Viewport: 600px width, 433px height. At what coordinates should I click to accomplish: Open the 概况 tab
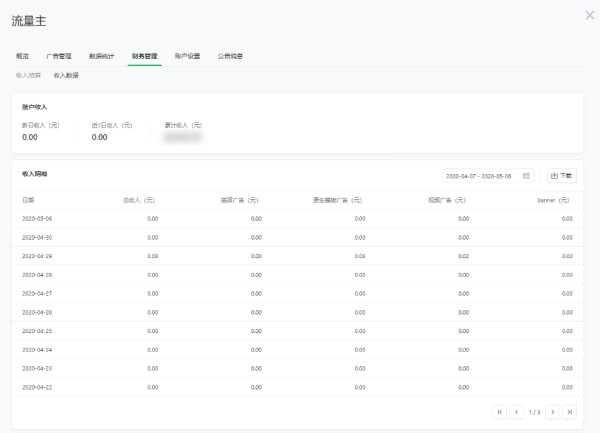22,56
